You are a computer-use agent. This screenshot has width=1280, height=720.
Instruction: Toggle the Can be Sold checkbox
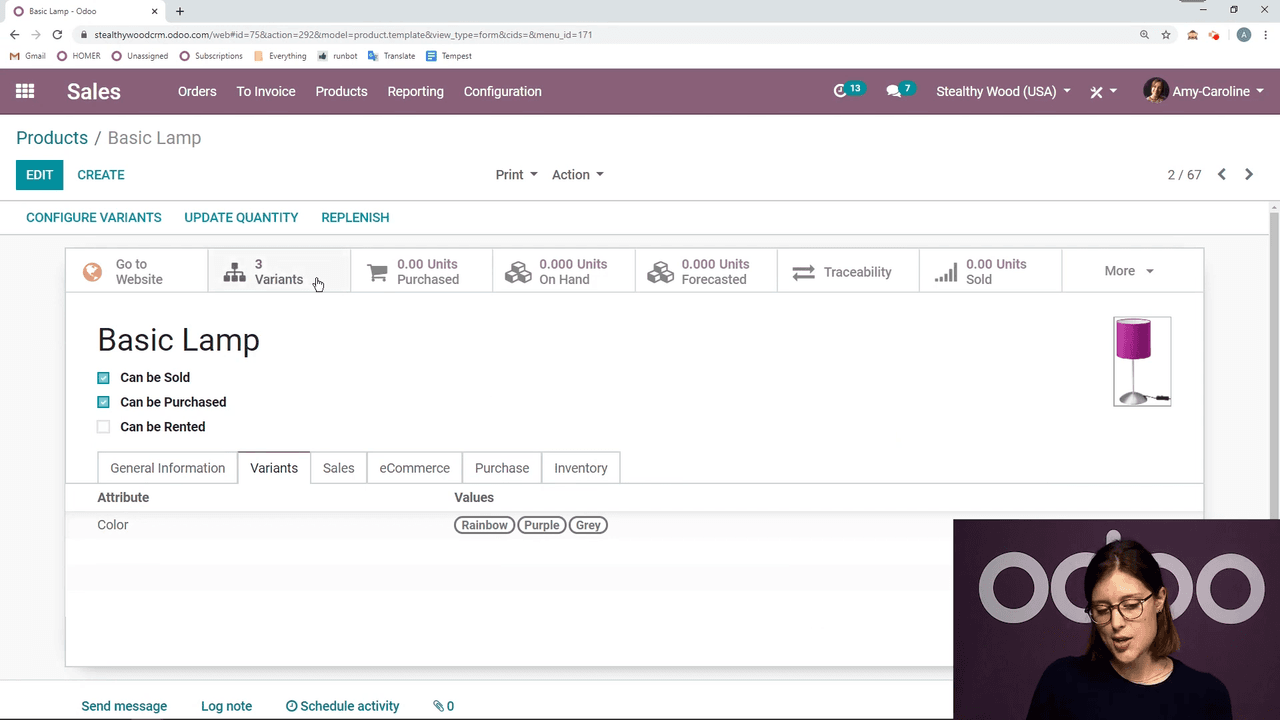pos(103,378)
